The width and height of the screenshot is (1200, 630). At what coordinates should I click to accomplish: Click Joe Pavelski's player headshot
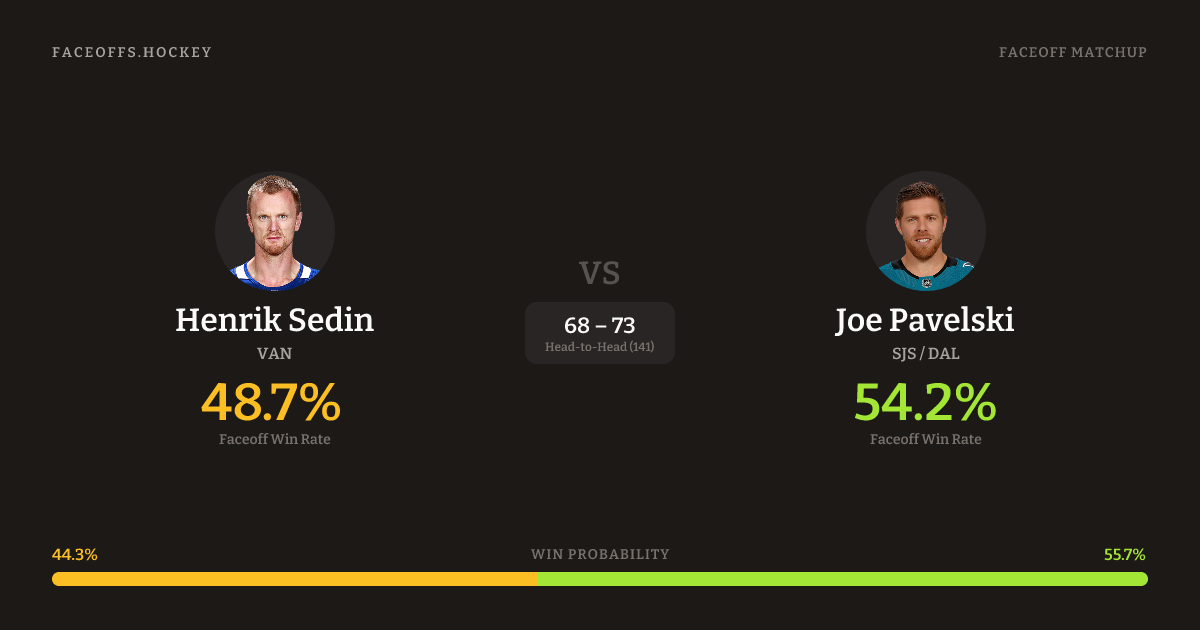[x=925, y=231]
